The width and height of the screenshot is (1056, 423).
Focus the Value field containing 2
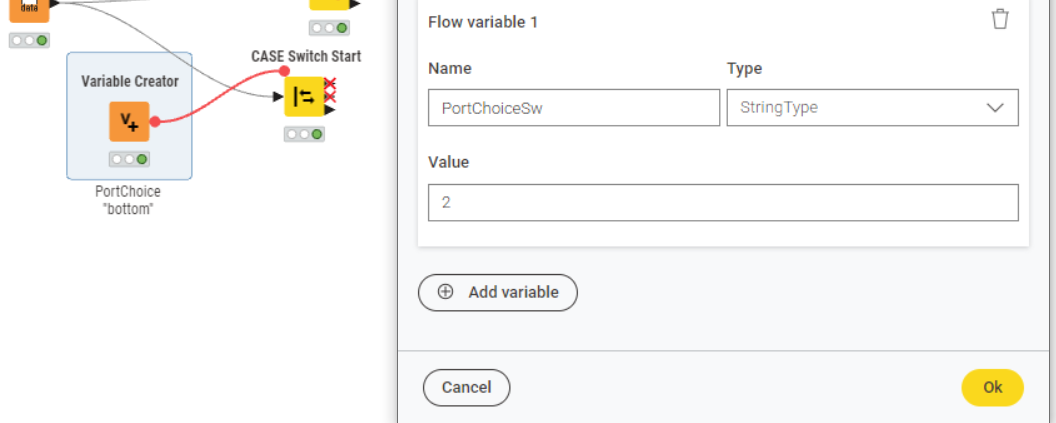click(x=723, y=202)
